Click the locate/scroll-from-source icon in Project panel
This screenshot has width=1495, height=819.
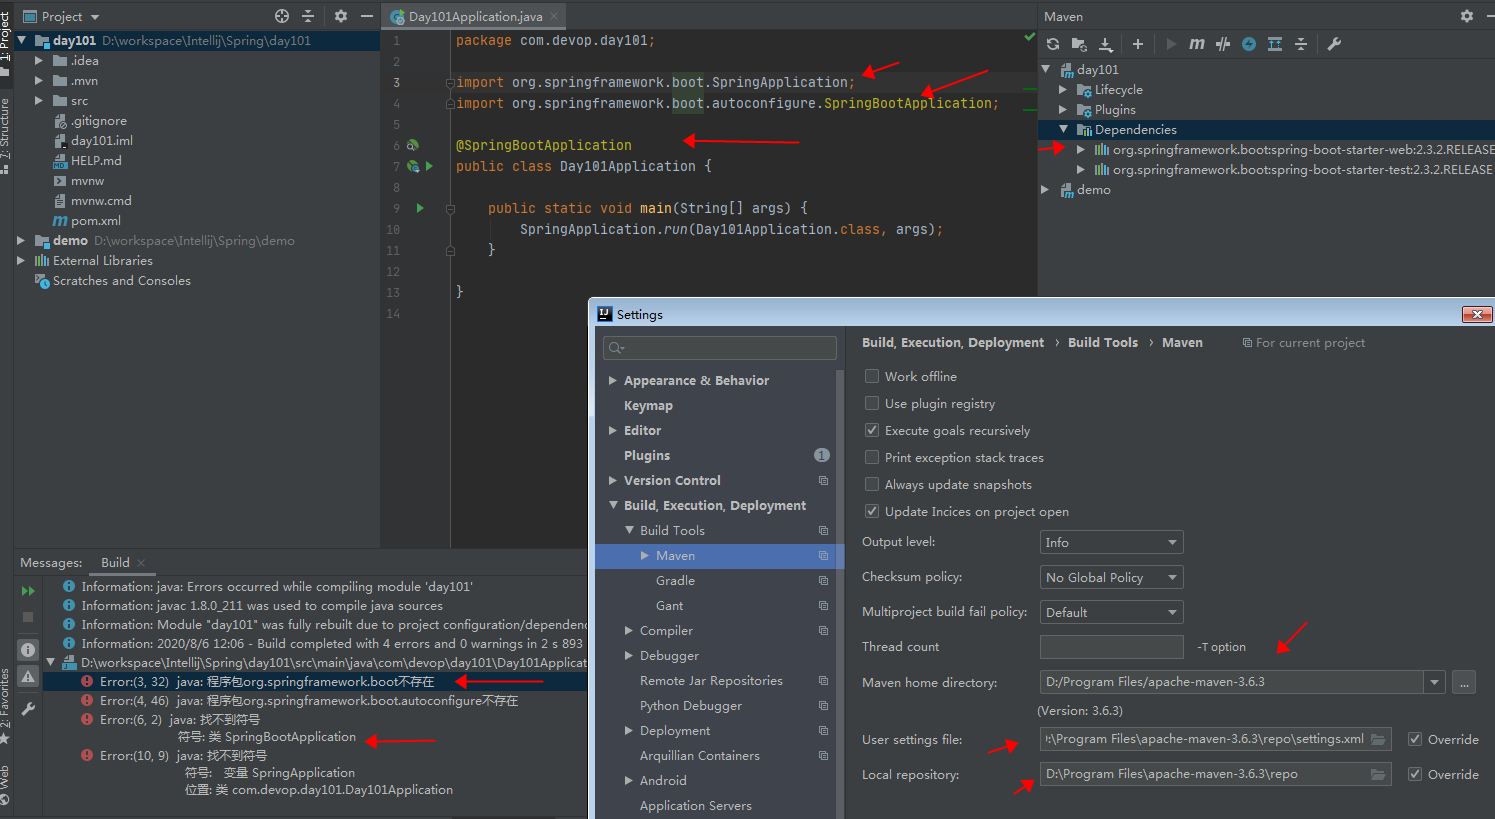[x=282, y=16]
